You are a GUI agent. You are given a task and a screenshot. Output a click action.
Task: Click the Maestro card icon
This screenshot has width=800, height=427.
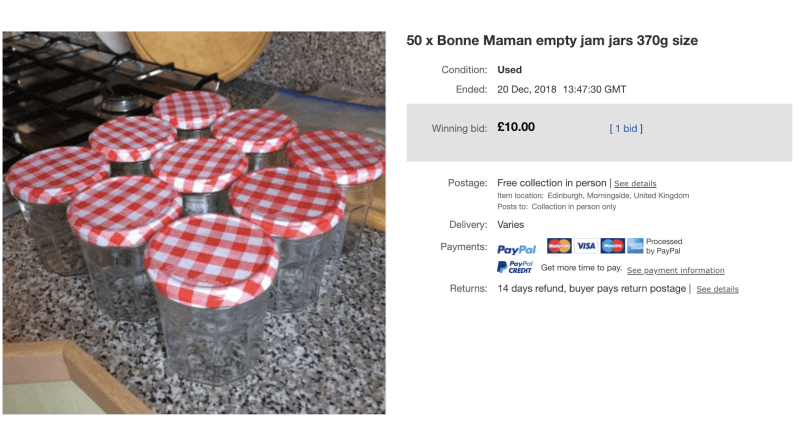[611, 246]
